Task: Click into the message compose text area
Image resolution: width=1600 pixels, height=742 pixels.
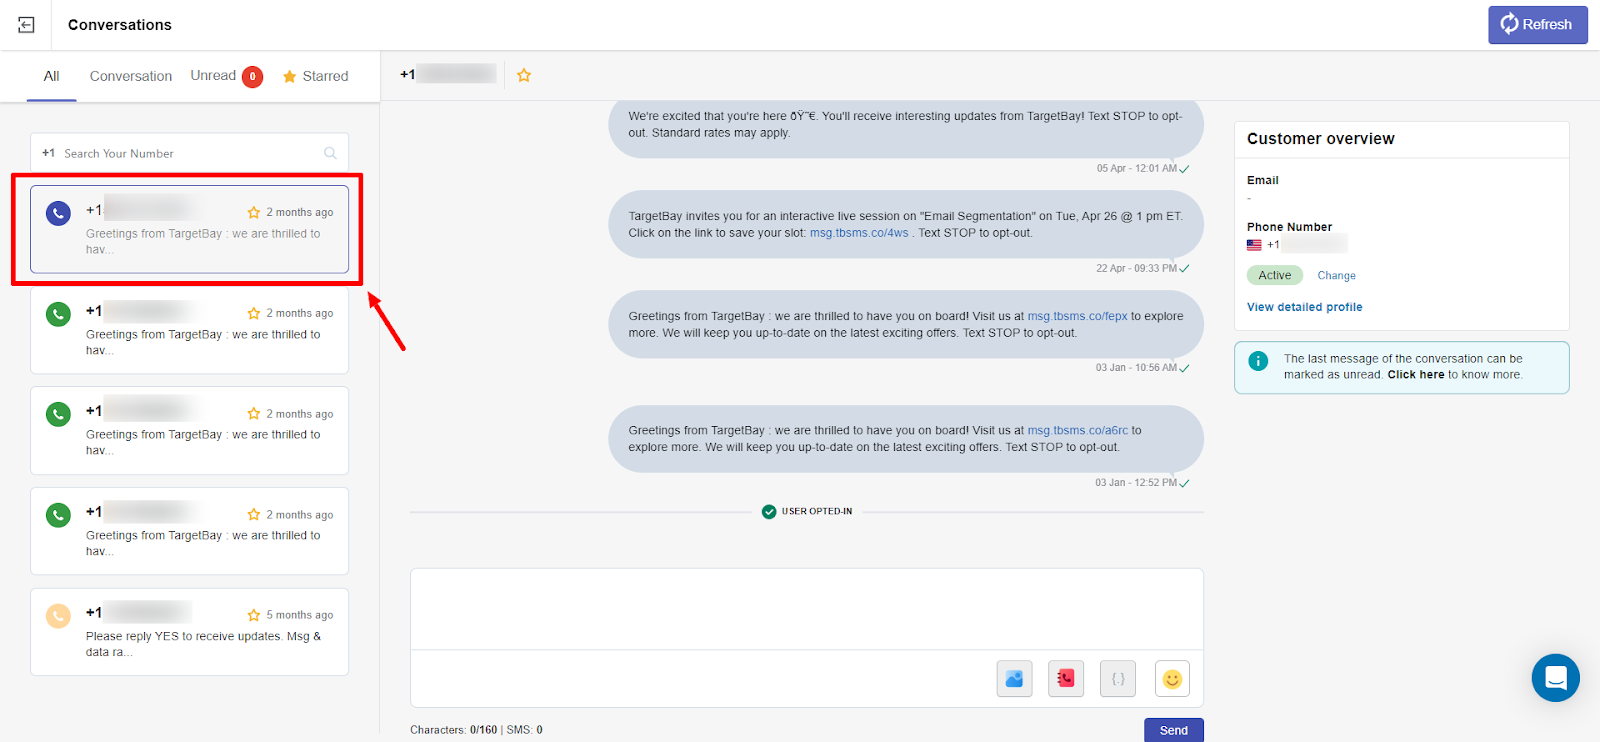Action: [x=806, y=610]
